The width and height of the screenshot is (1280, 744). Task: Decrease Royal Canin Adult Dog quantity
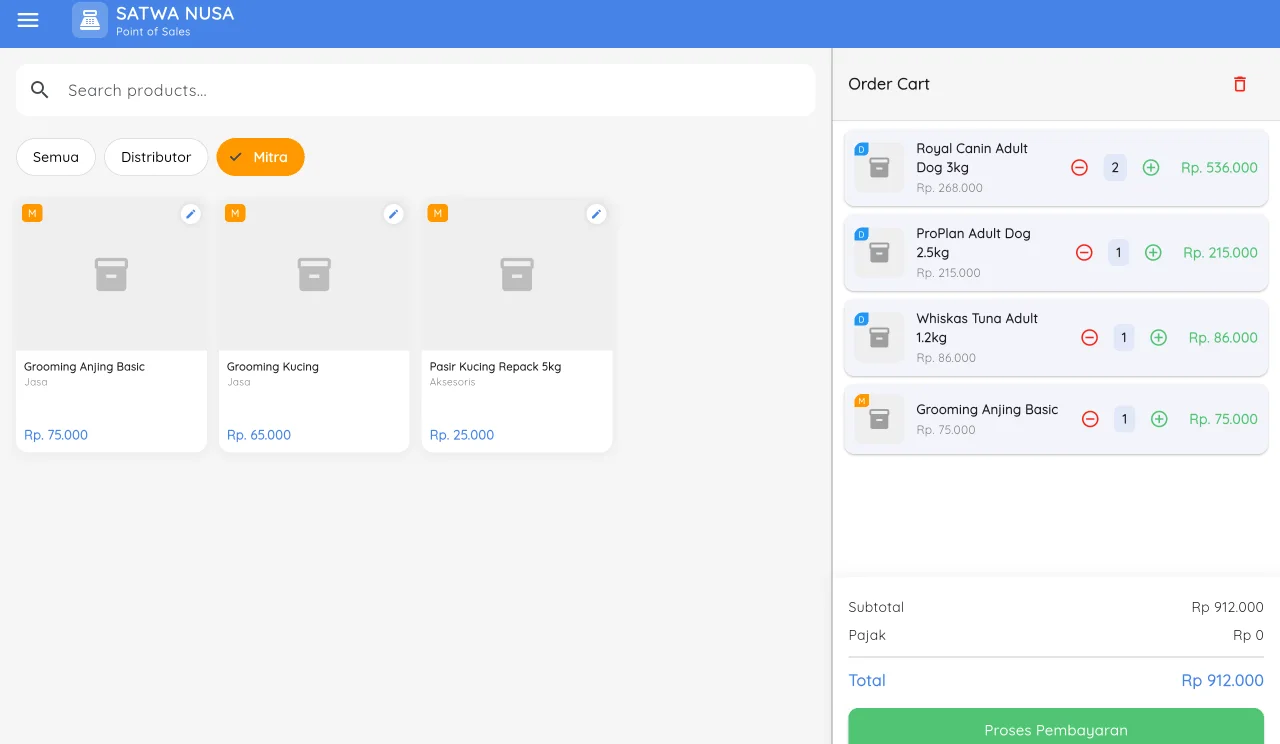(1080, 168)
